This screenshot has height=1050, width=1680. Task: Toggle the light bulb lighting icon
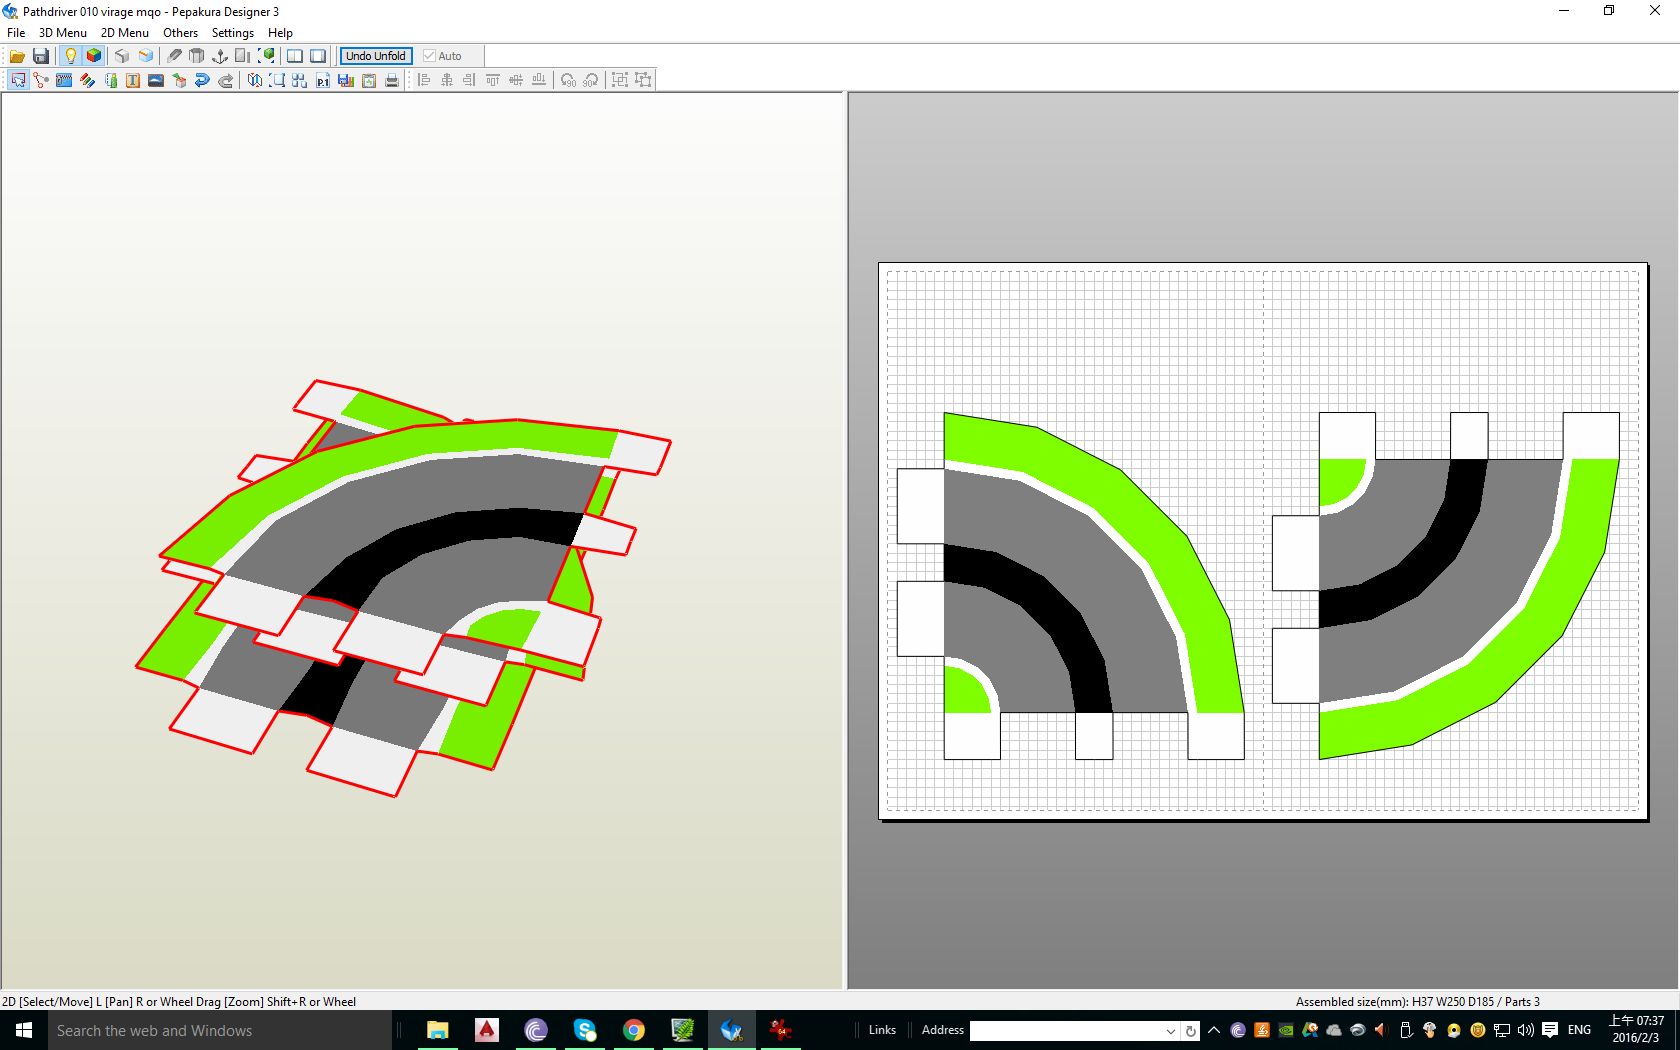coord(70,56)
